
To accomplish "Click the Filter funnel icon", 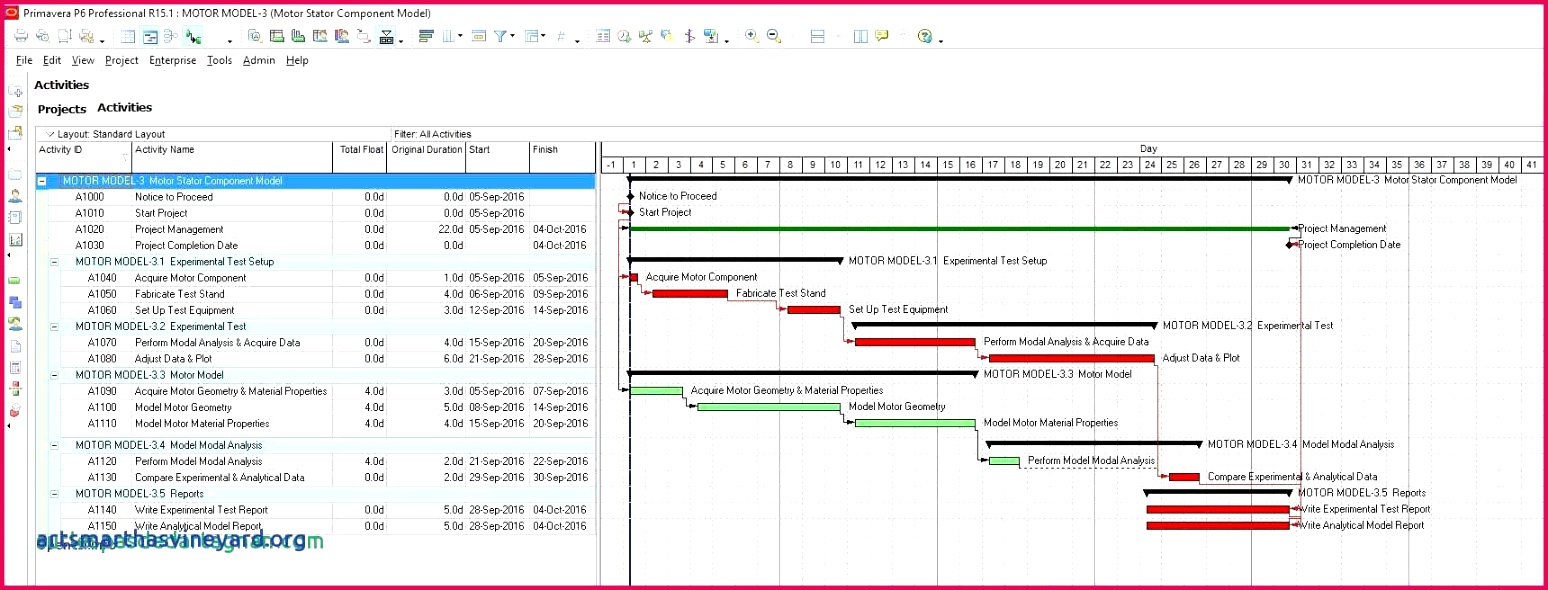I will click(x=500, y=36).
